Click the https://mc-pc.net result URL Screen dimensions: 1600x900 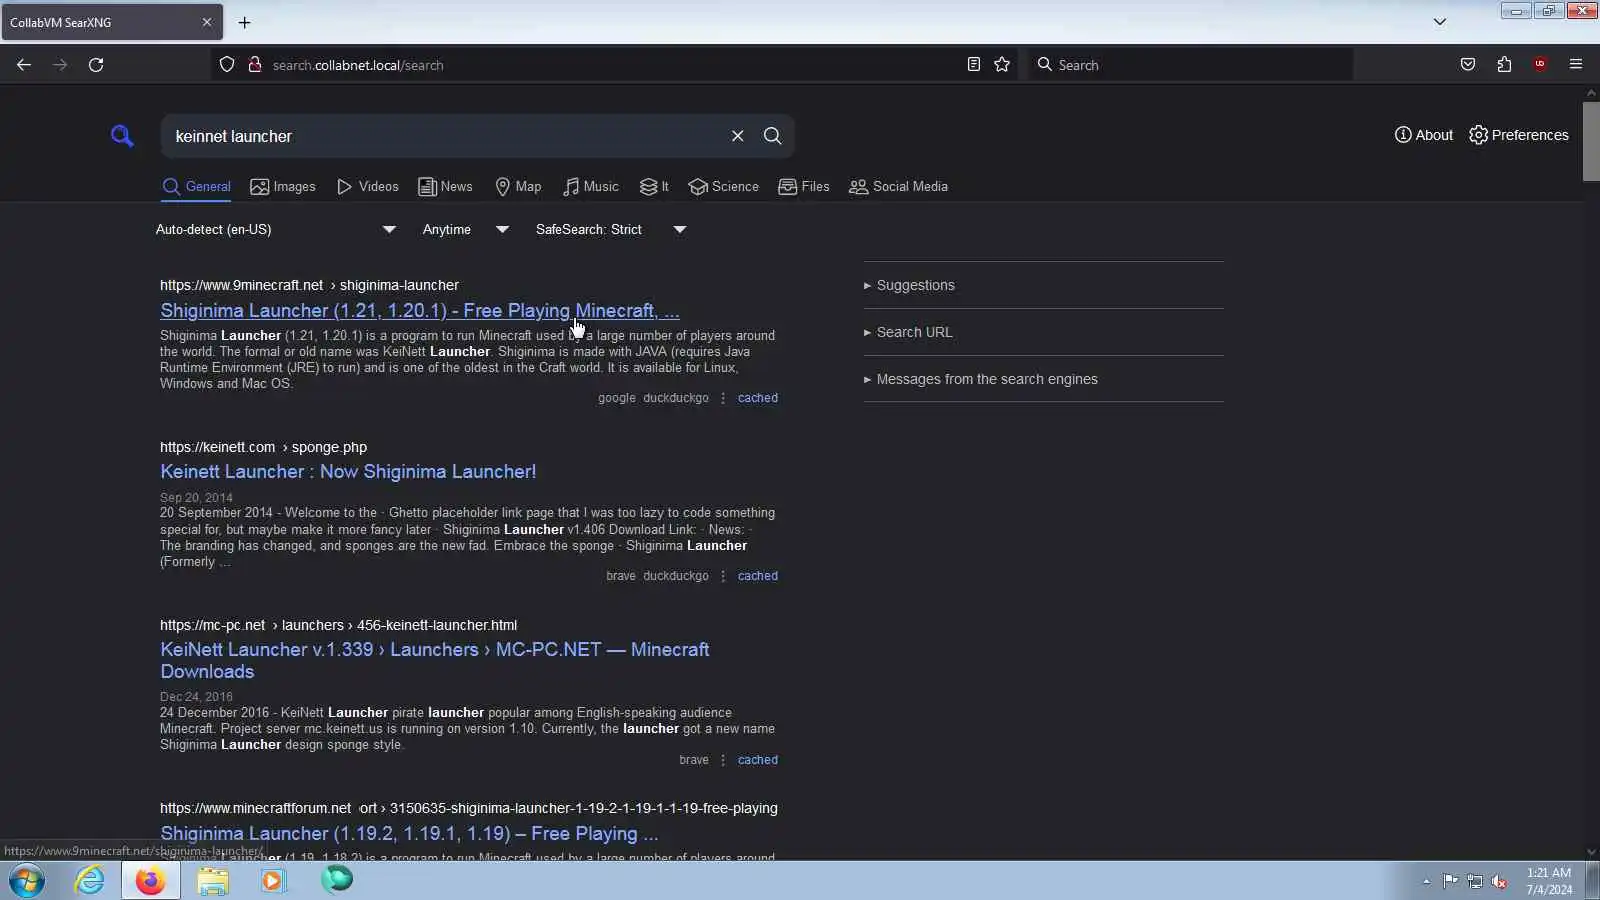pos(338,626)
